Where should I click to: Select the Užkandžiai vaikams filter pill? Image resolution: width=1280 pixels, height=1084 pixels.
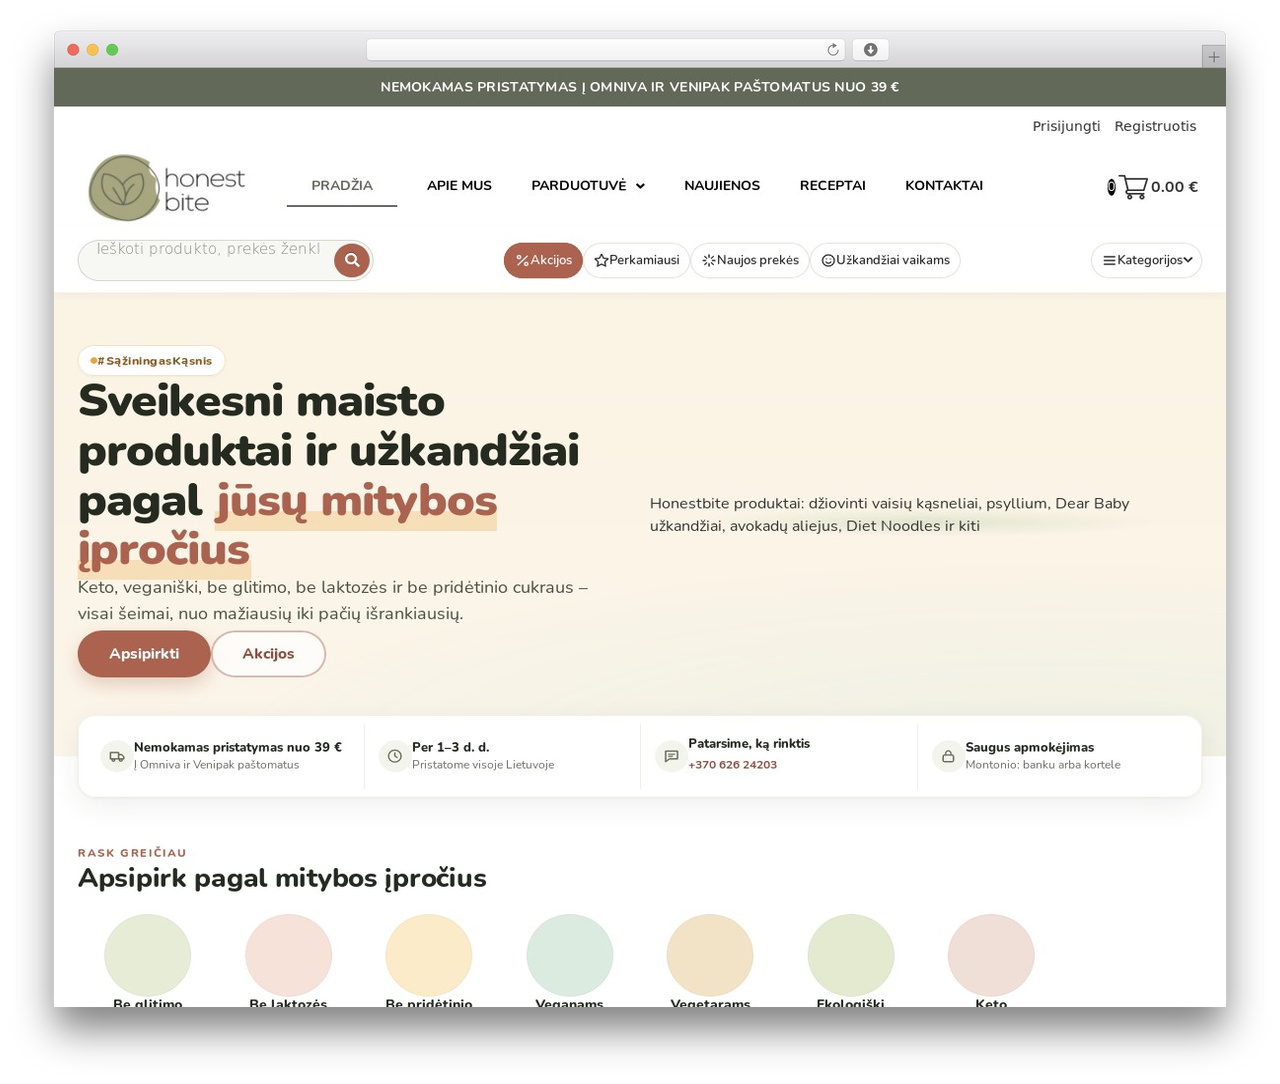pos(885,261)
